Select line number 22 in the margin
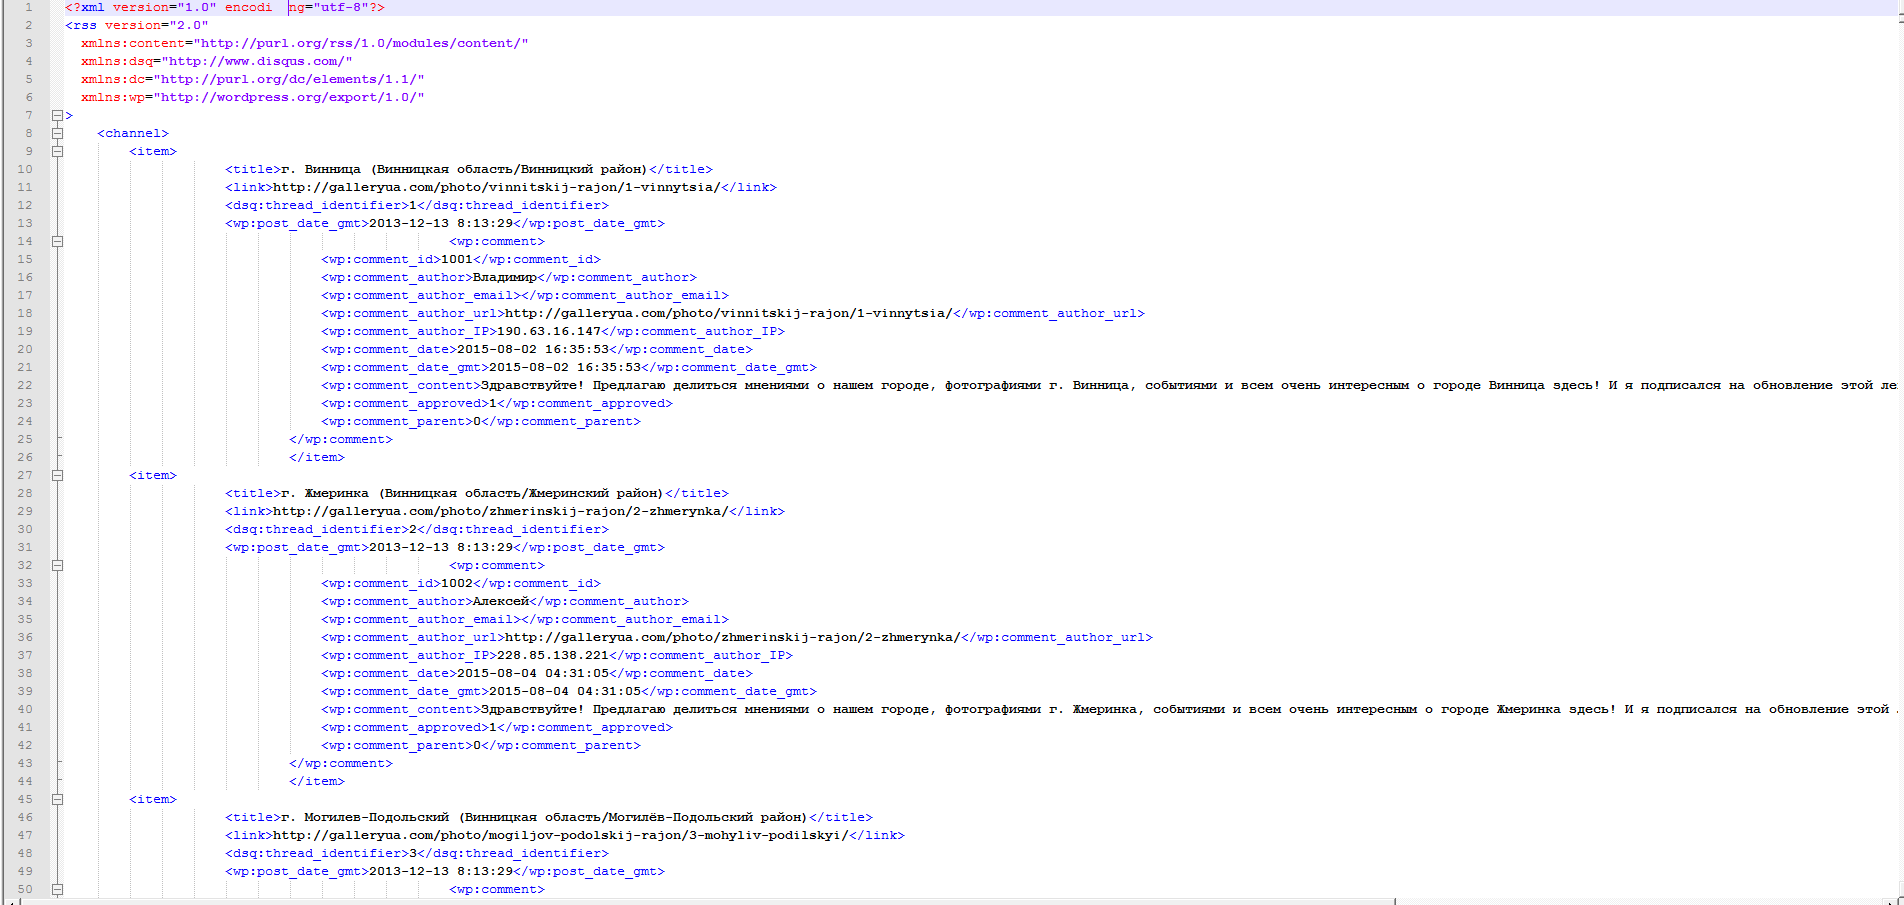 [x=25, y=385]
